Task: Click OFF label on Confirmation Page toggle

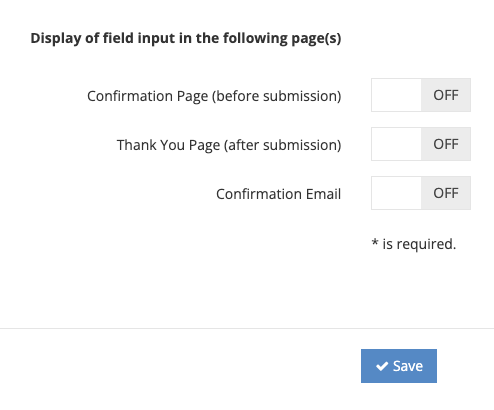Action: [x=446, y=95]
